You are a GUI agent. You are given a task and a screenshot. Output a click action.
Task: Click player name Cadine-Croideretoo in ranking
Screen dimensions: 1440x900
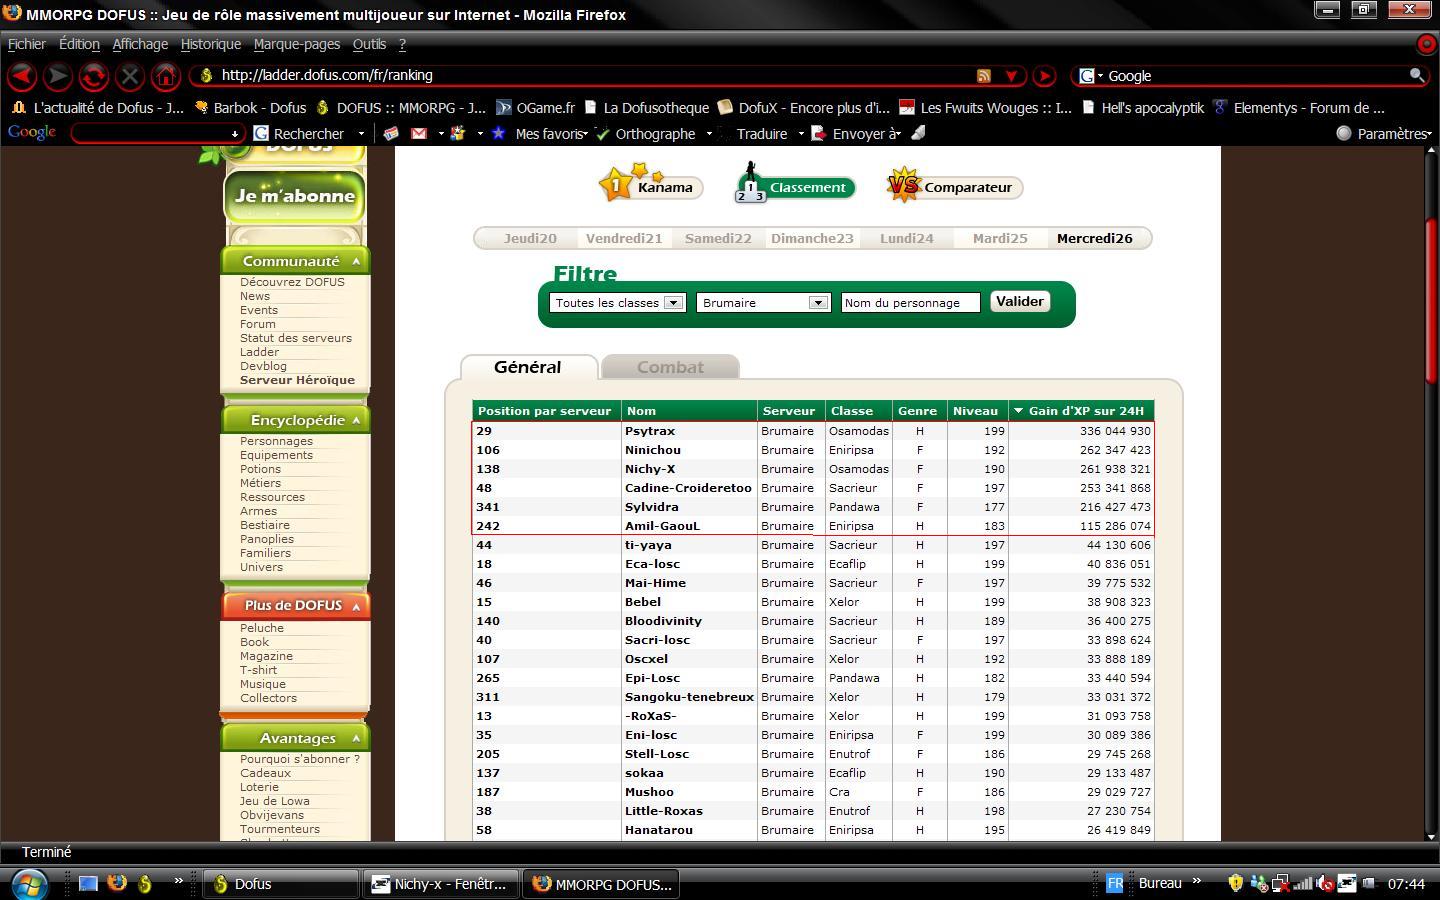[688, 488]
